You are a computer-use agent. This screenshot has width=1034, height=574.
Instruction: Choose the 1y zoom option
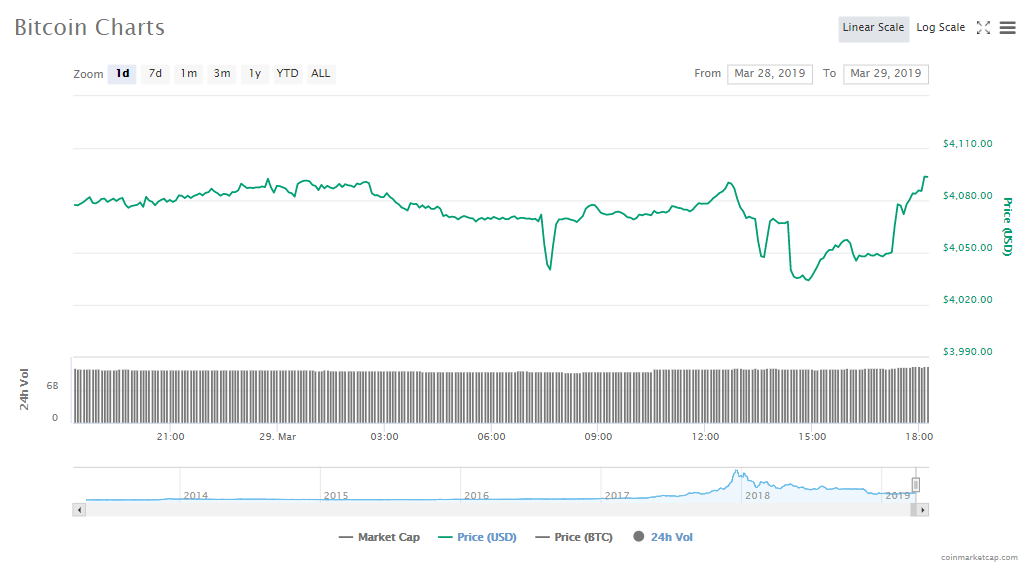click(255, 73)
